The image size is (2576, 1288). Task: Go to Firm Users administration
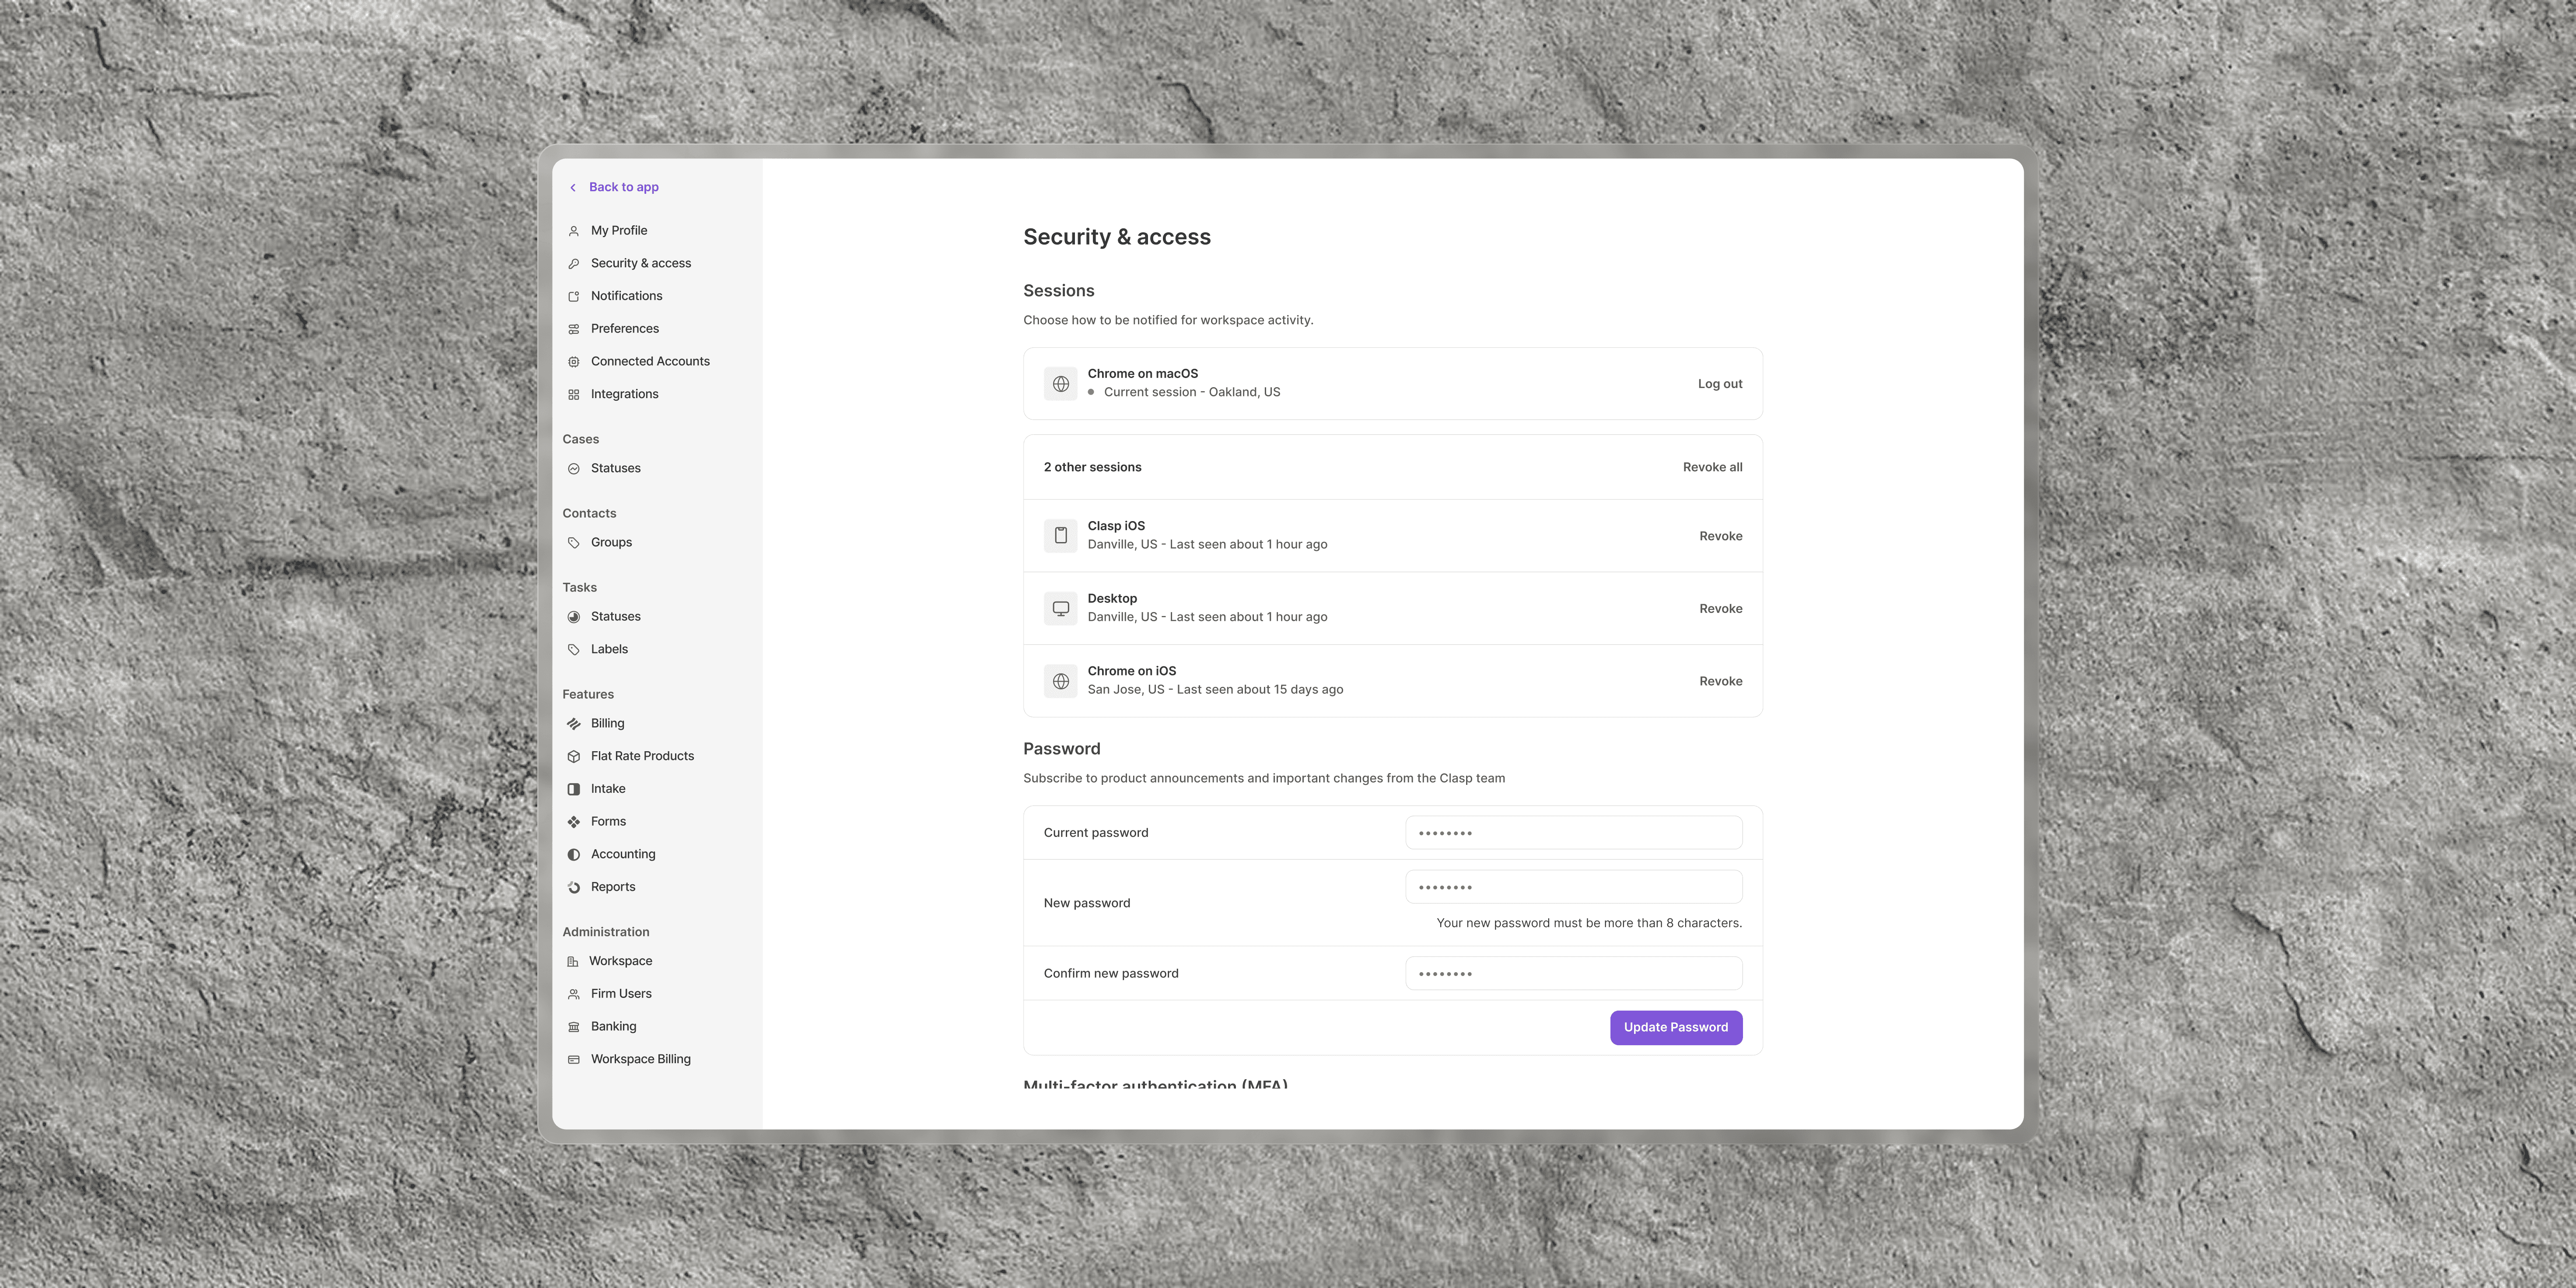tap(621, 994)
